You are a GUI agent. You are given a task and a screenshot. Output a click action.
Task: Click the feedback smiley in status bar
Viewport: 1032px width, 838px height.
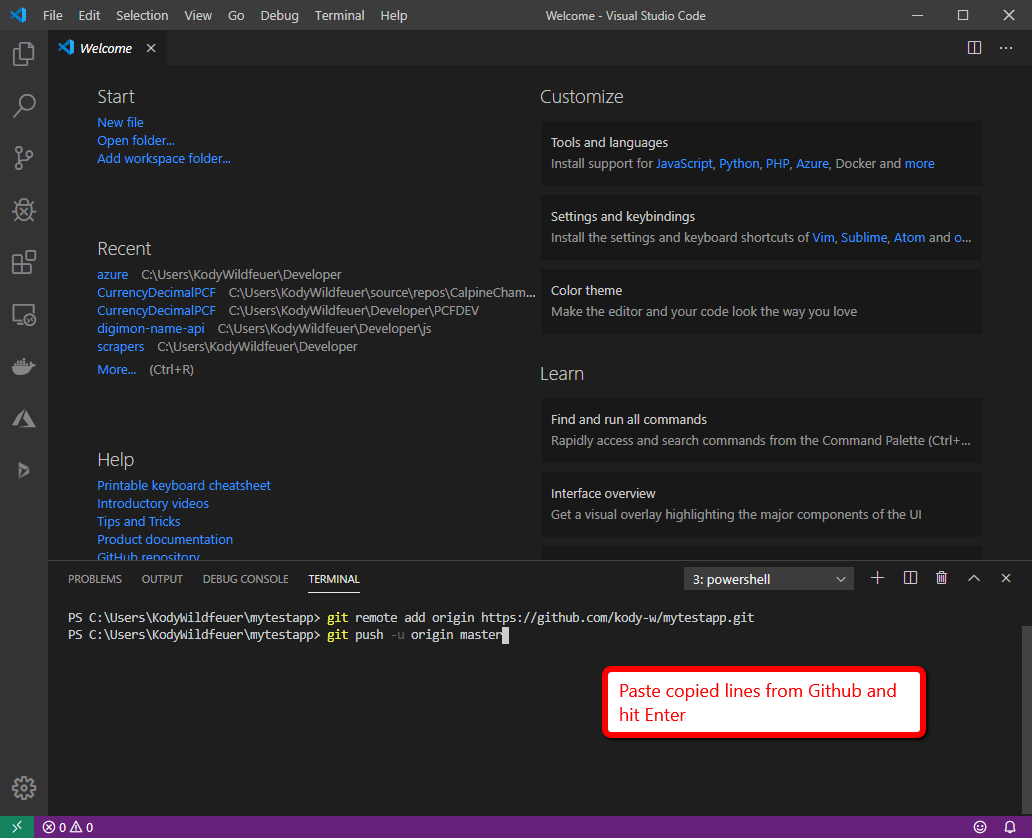980,827
